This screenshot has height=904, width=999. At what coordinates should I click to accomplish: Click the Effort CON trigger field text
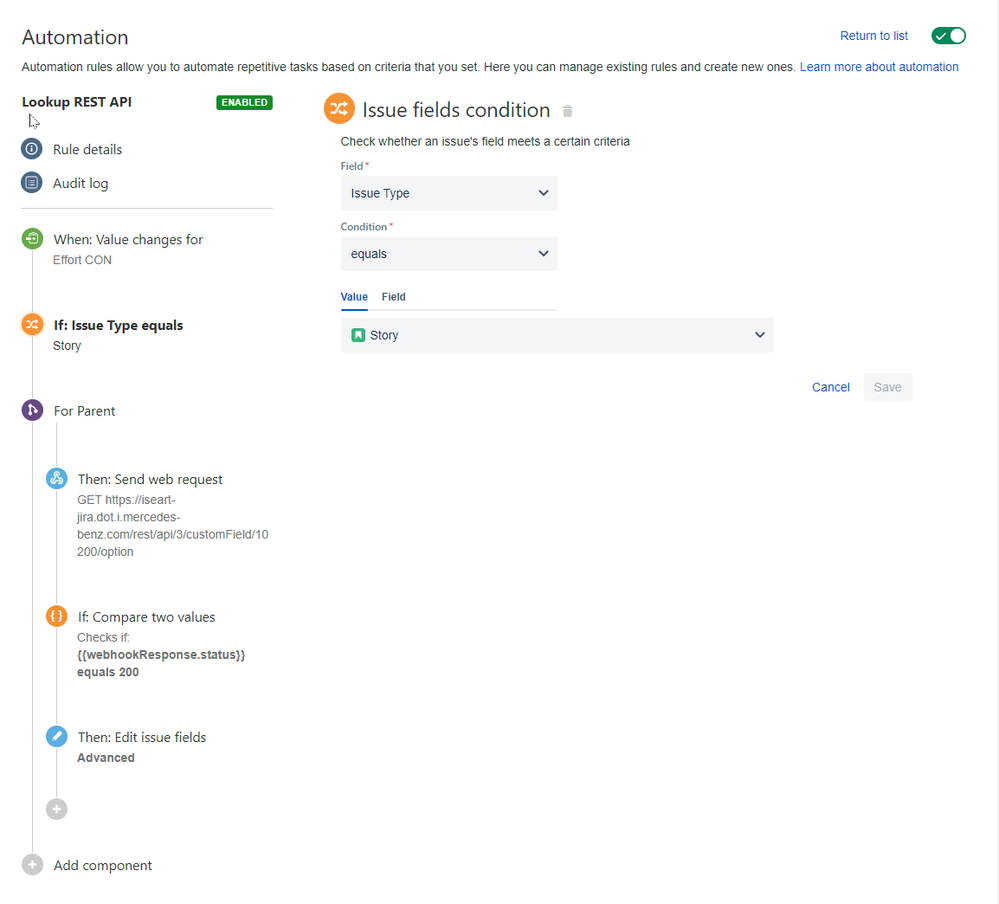[x=82, y=260]
